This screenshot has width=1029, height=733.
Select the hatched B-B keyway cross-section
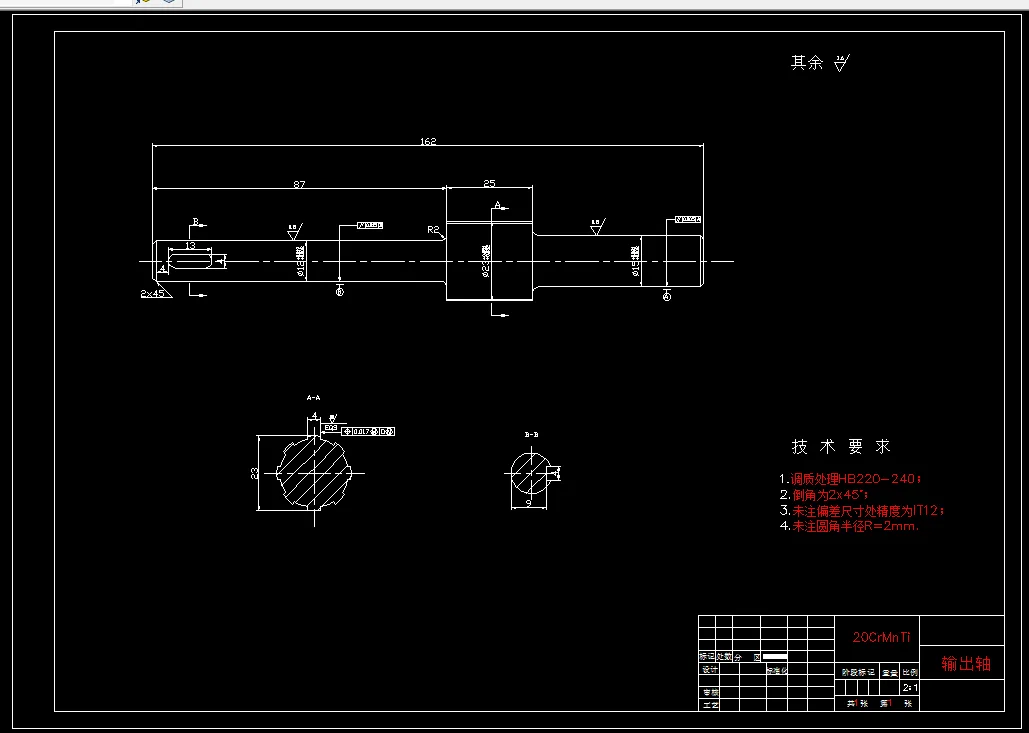click(x=530, y=472)
